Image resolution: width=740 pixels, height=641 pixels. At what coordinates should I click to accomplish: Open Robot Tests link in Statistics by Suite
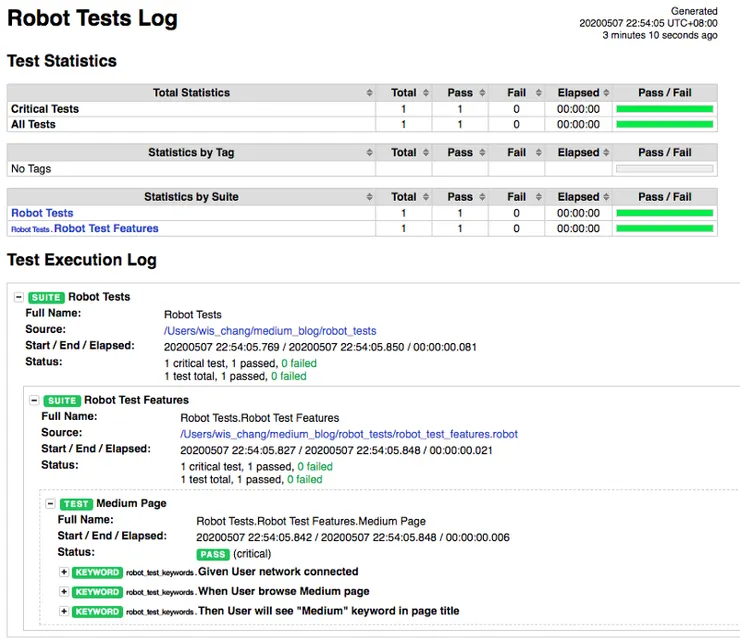pyautogui.click(x=42, y=213)
